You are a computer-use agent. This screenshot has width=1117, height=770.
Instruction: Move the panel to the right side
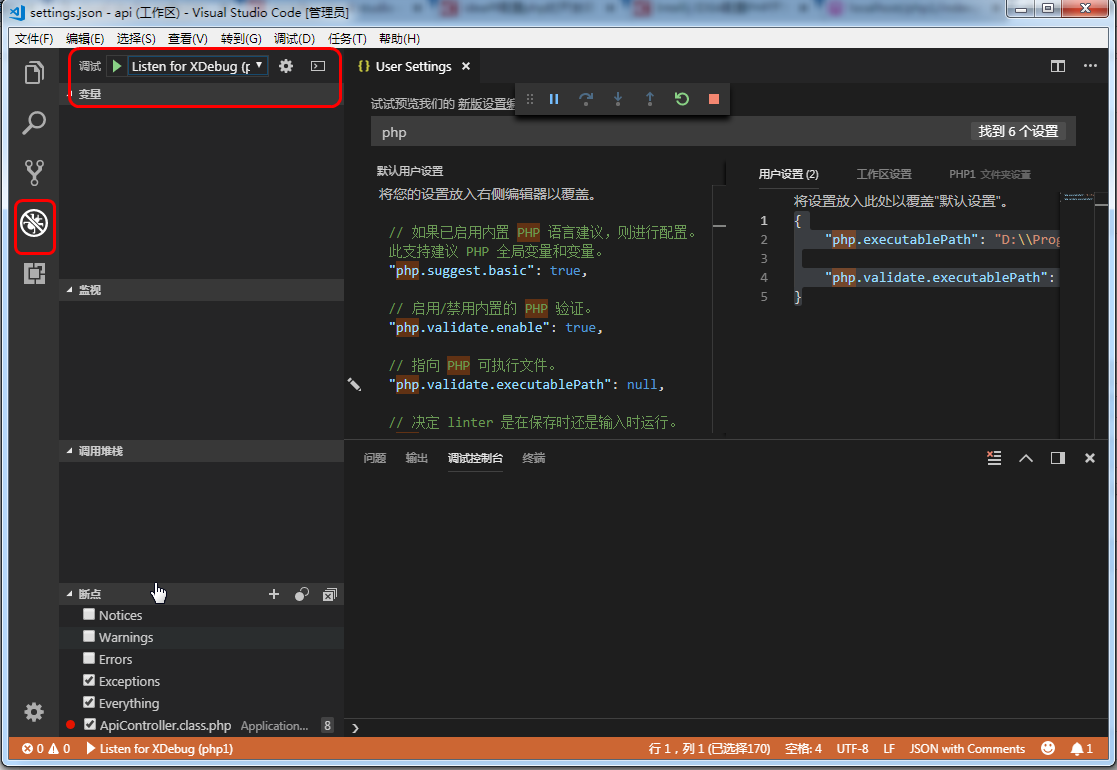[x=1058, y=458]
